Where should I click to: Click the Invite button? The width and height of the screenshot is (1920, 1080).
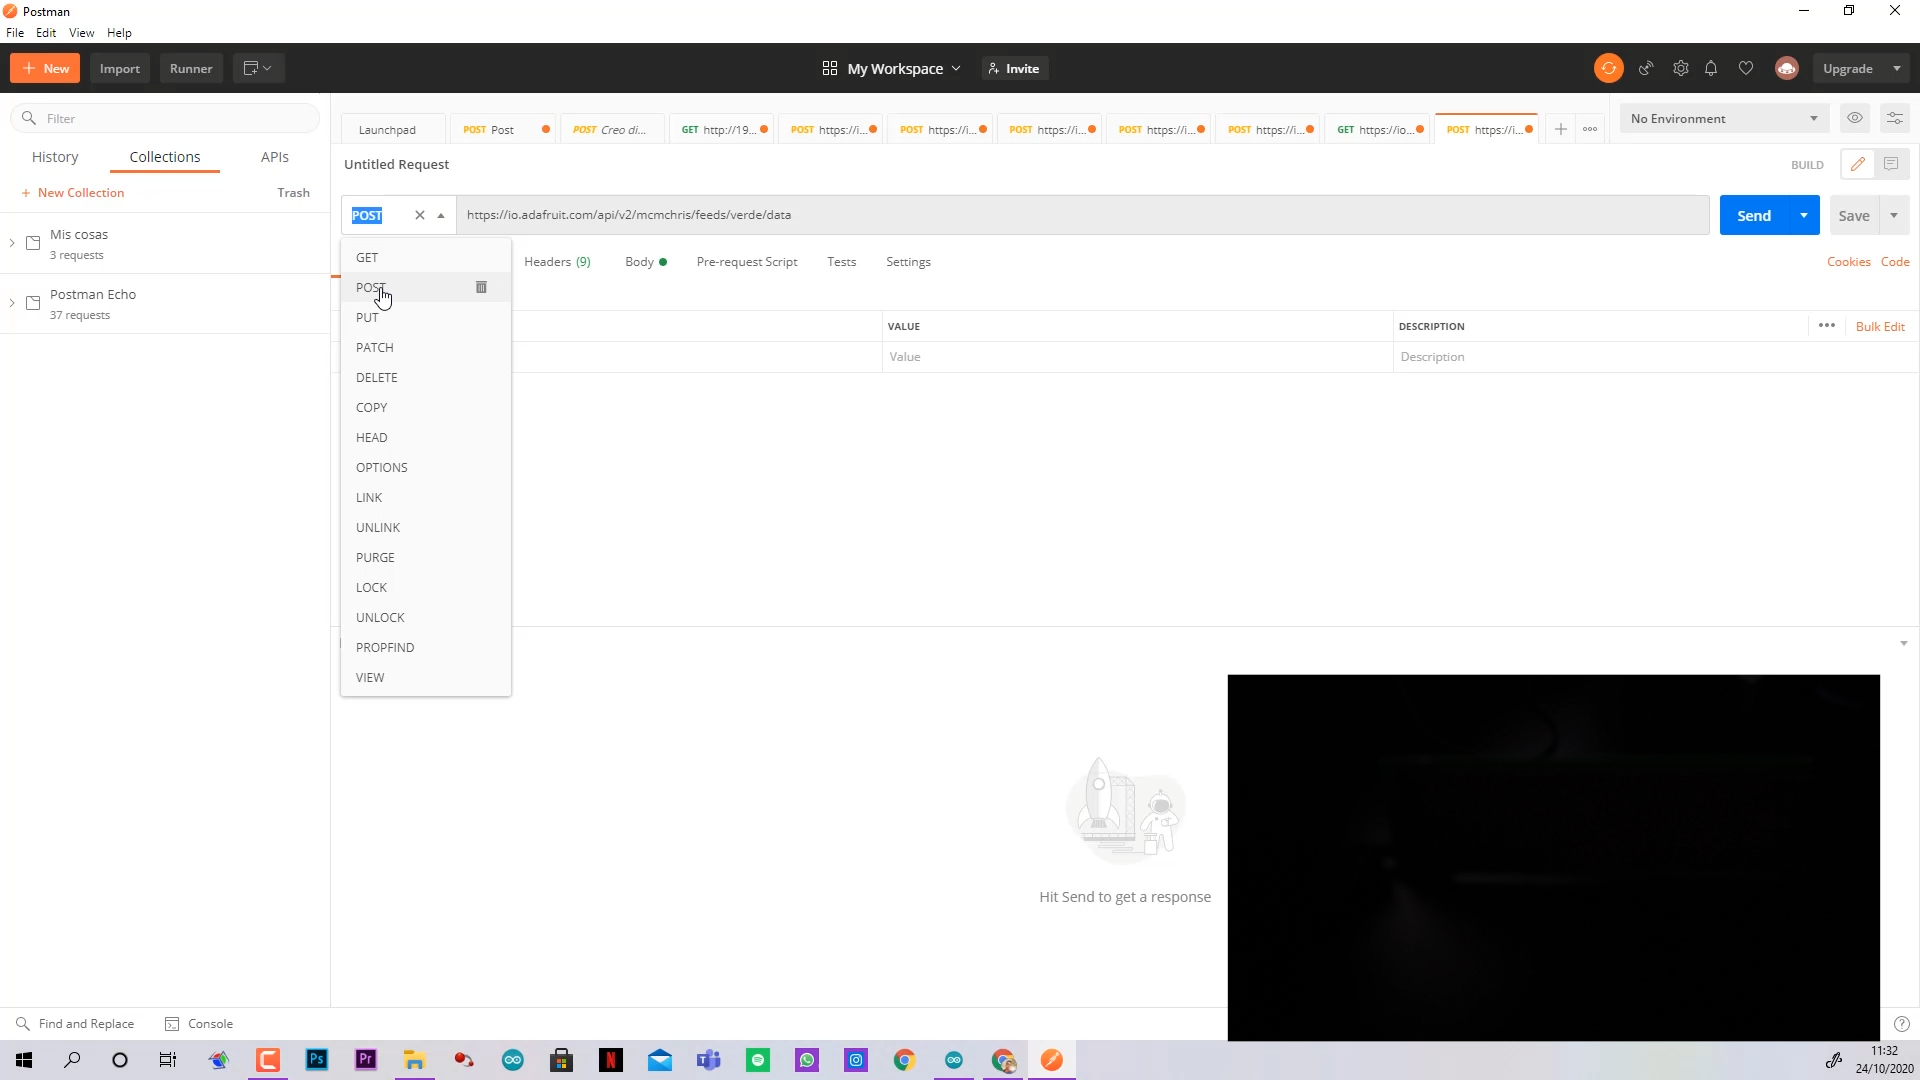point(1014,68)
